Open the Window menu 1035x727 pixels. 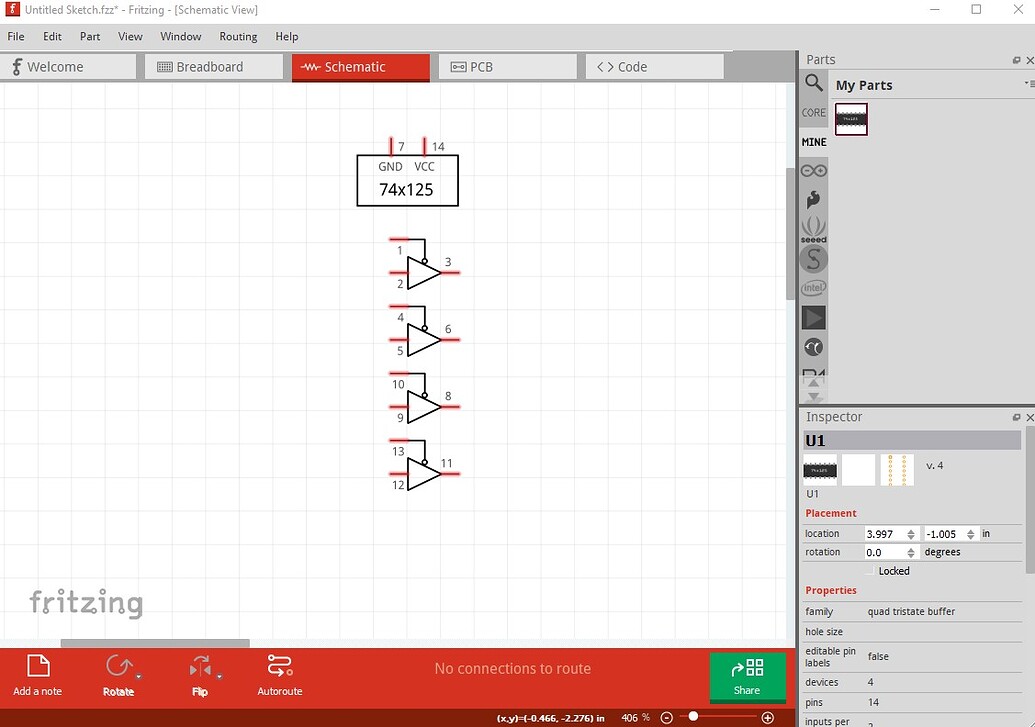point(180,36)
